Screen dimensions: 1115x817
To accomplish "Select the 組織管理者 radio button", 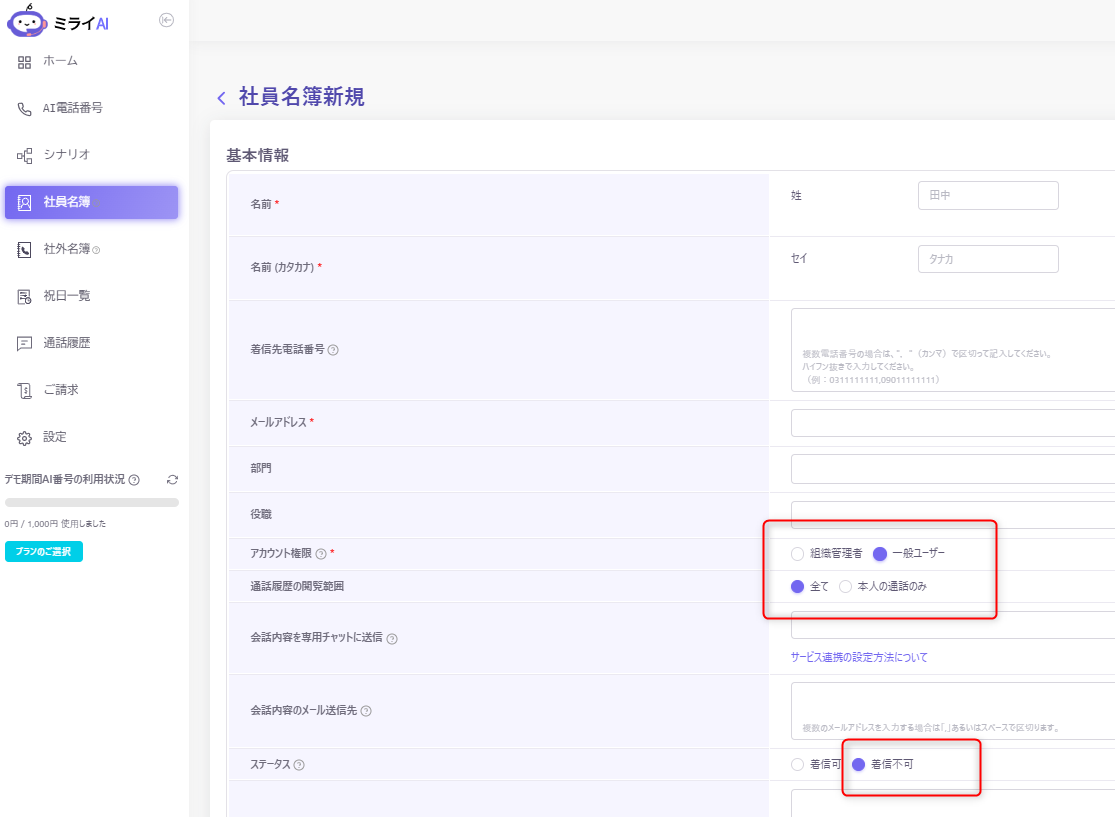I will click(797, 554).
